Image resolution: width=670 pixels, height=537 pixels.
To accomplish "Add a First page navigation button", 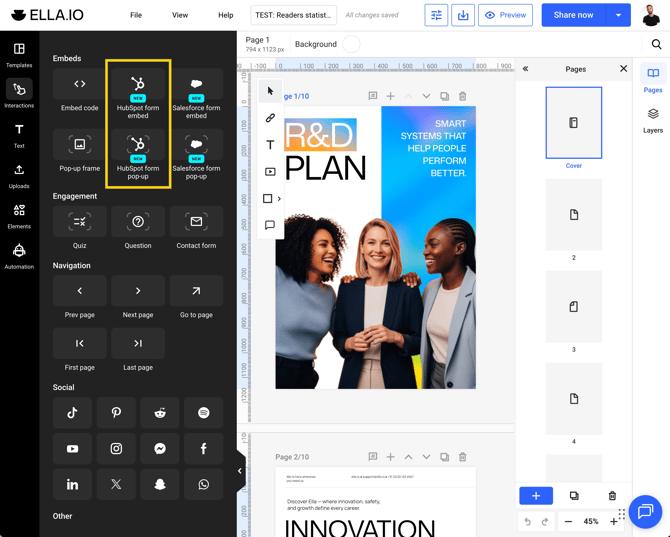I will click(79, 343).
